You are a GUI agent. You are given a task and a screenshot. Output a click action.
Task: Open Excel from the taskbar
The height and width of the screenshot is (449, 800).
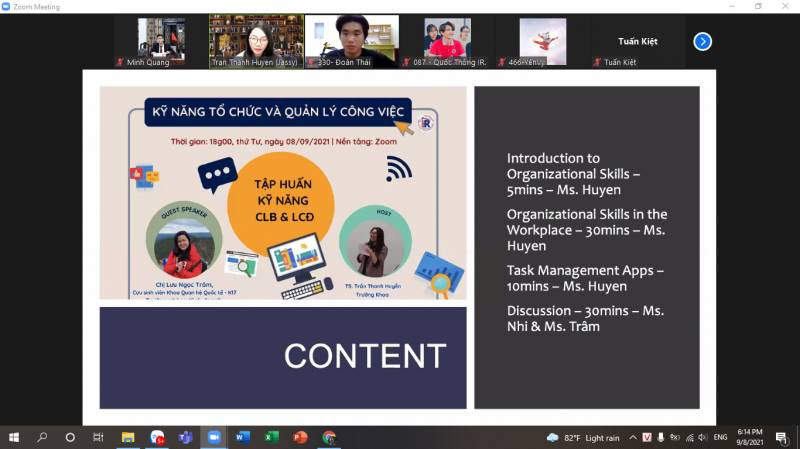coord(270,438)
